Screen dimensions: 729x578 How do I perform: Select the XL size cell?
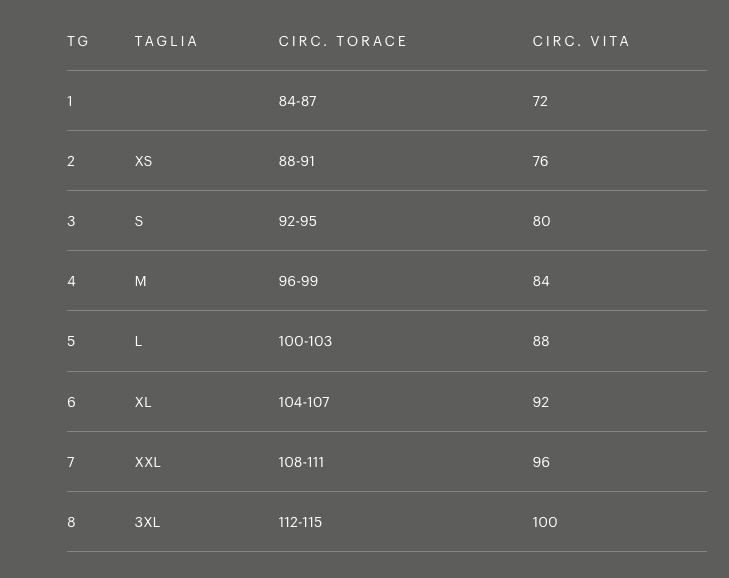[x=143, y=402]
